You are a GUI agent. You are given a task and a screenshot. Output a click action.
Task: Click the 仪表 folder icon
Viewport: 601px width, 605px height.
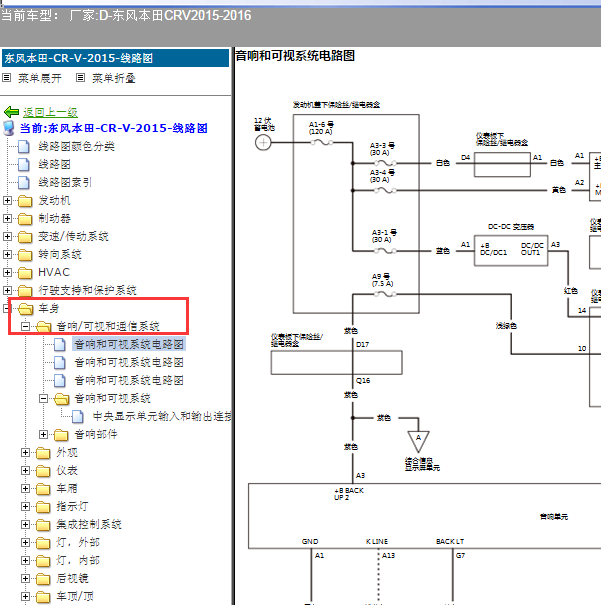[x=42, y=470]
